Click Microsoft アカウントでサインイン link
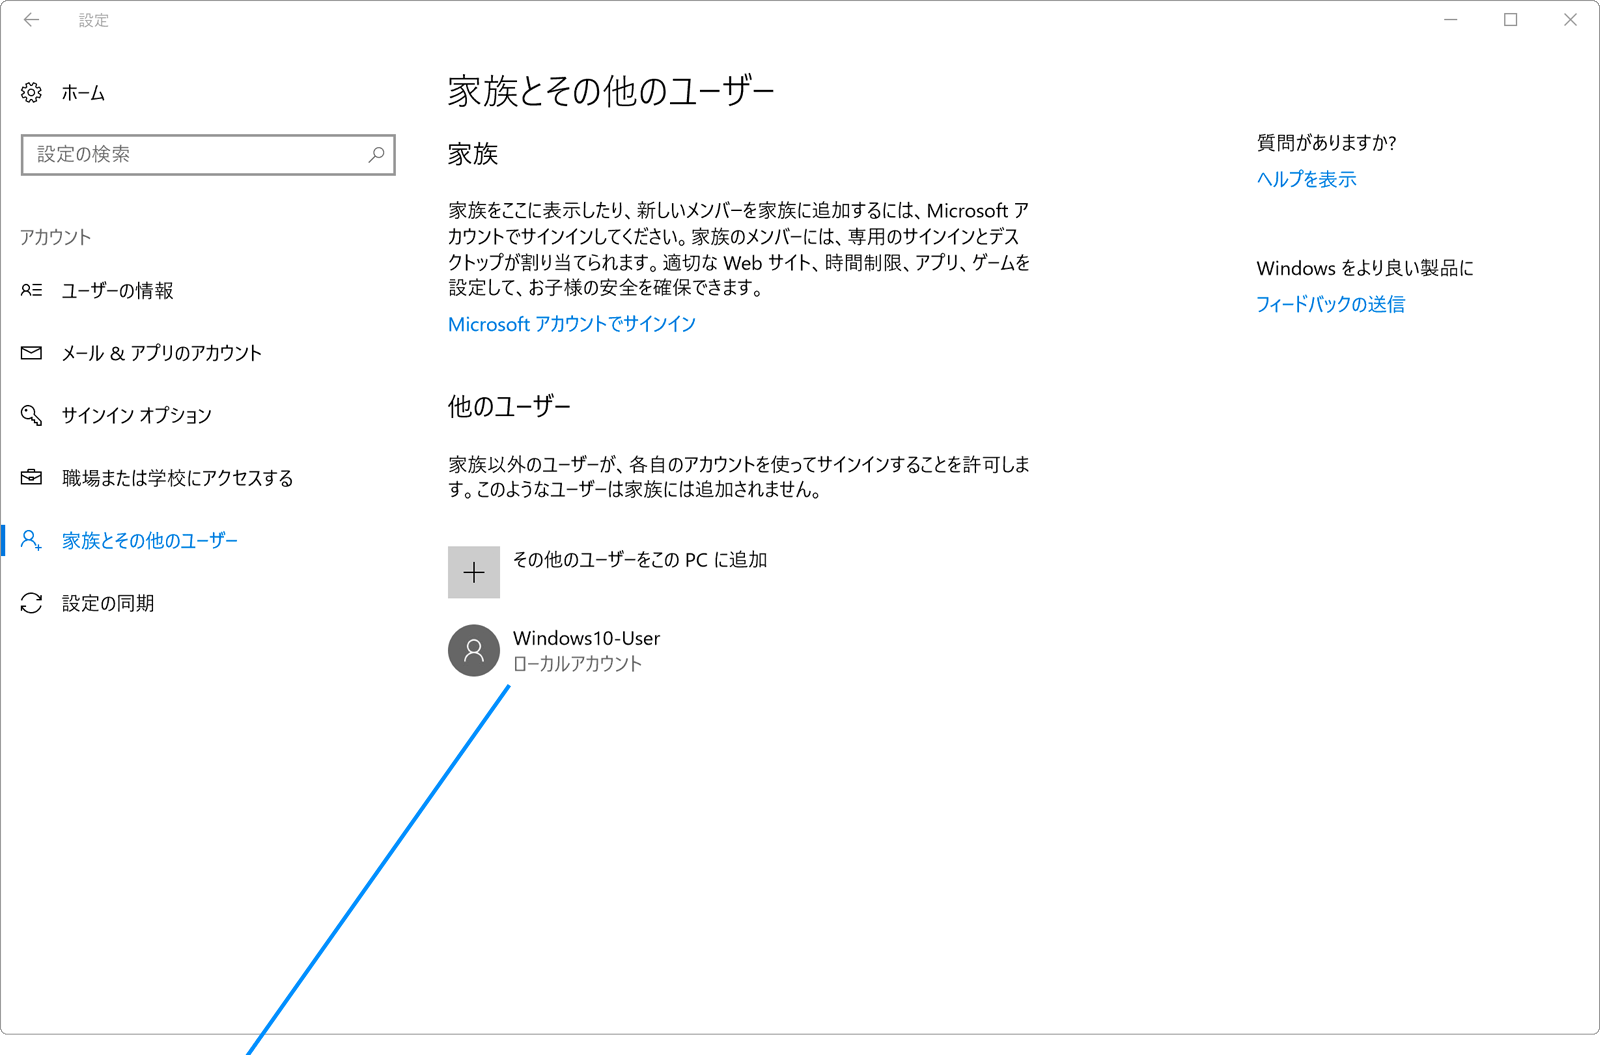Screen dimensions: 1600x1055 pos(572,324)
